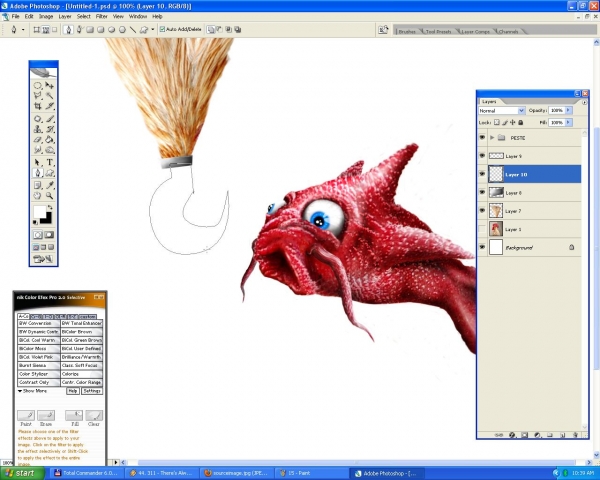600x480 pixels.
Task: Select the Type tool
Action: pyautogui.click(x=50, y=163)
